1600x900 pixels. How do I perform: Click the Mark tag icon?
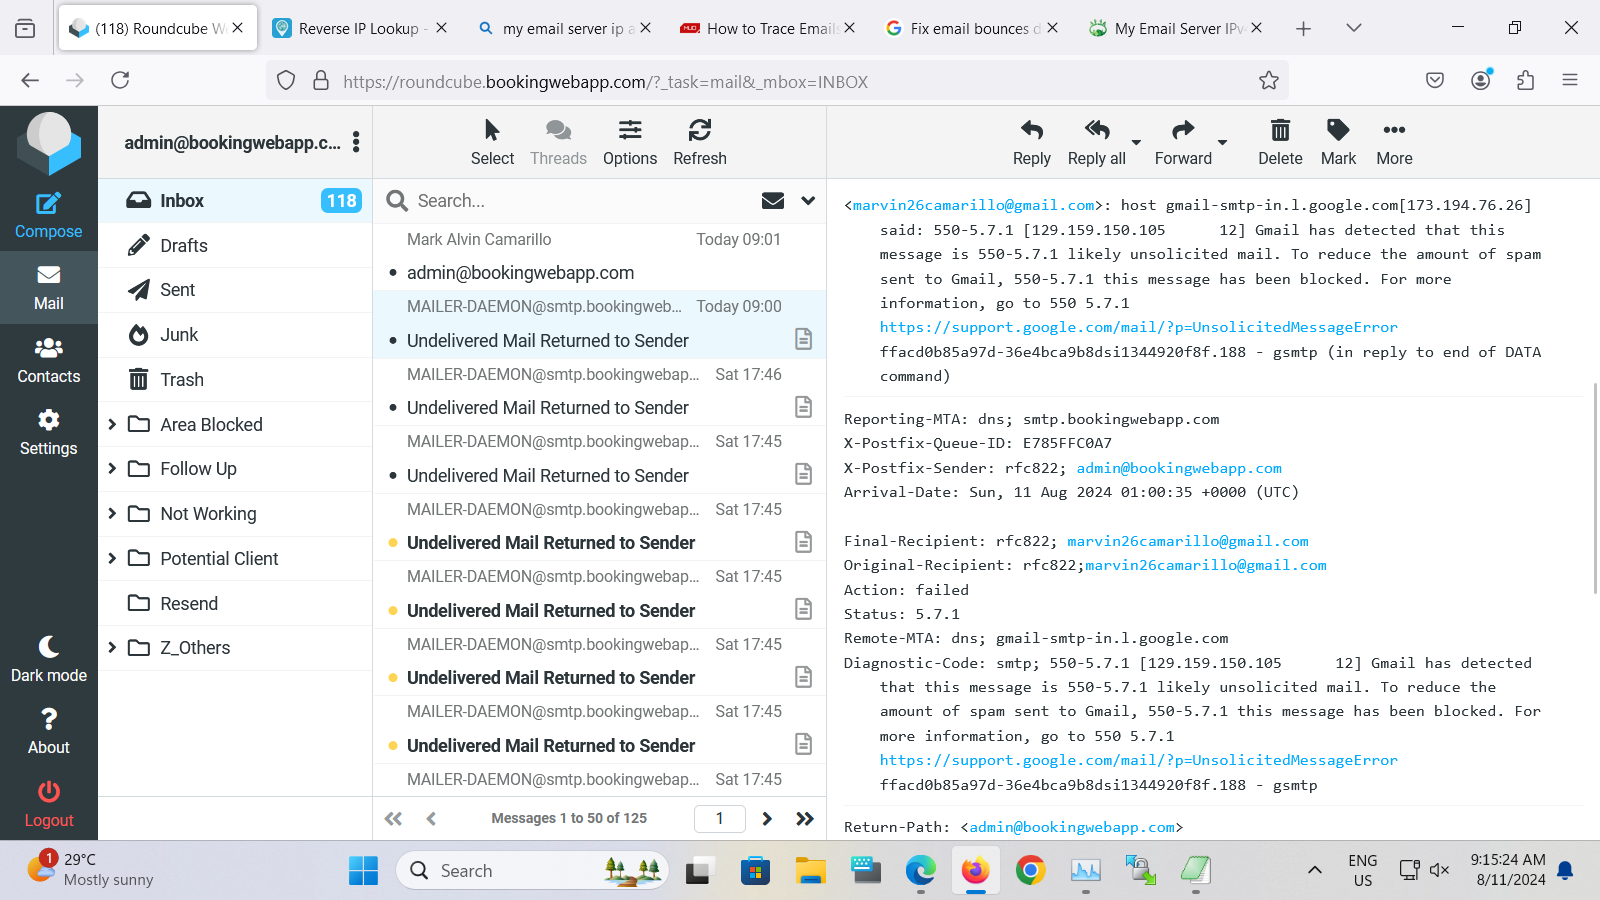click(1337, 131)
